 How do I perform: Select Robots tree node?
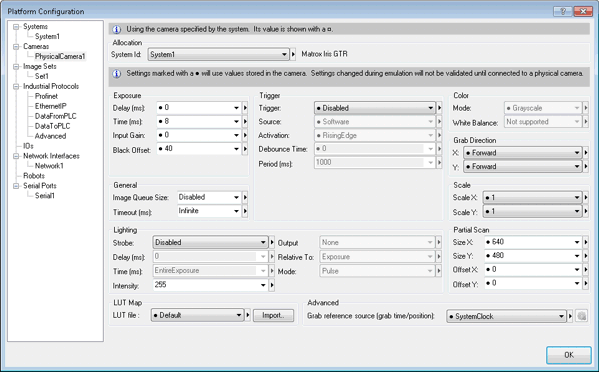[34, 176]
